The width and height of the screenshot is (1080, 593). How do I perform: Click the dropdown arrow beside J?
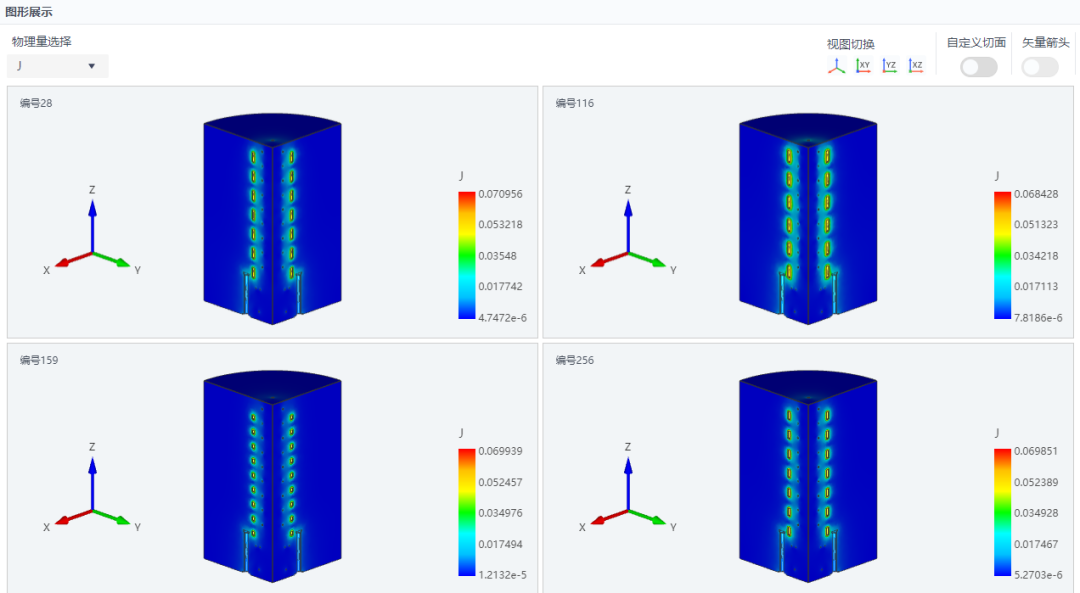tap(92, 66)
